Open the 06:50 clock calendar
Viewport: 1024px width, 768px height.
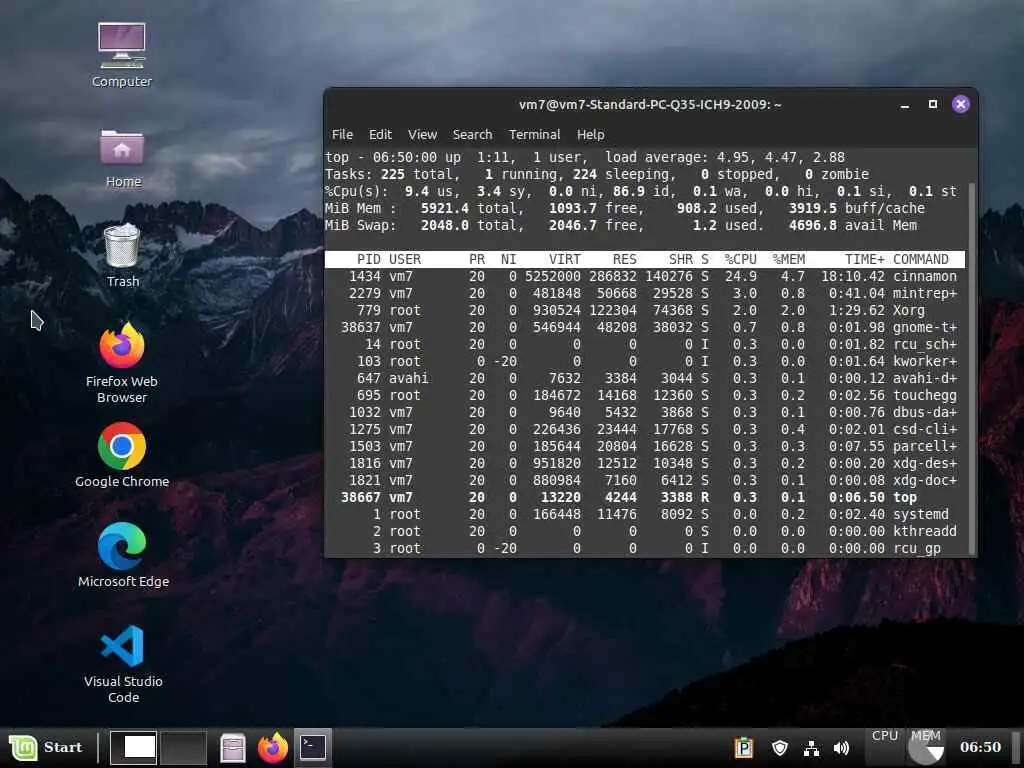(x=980, y=747)
